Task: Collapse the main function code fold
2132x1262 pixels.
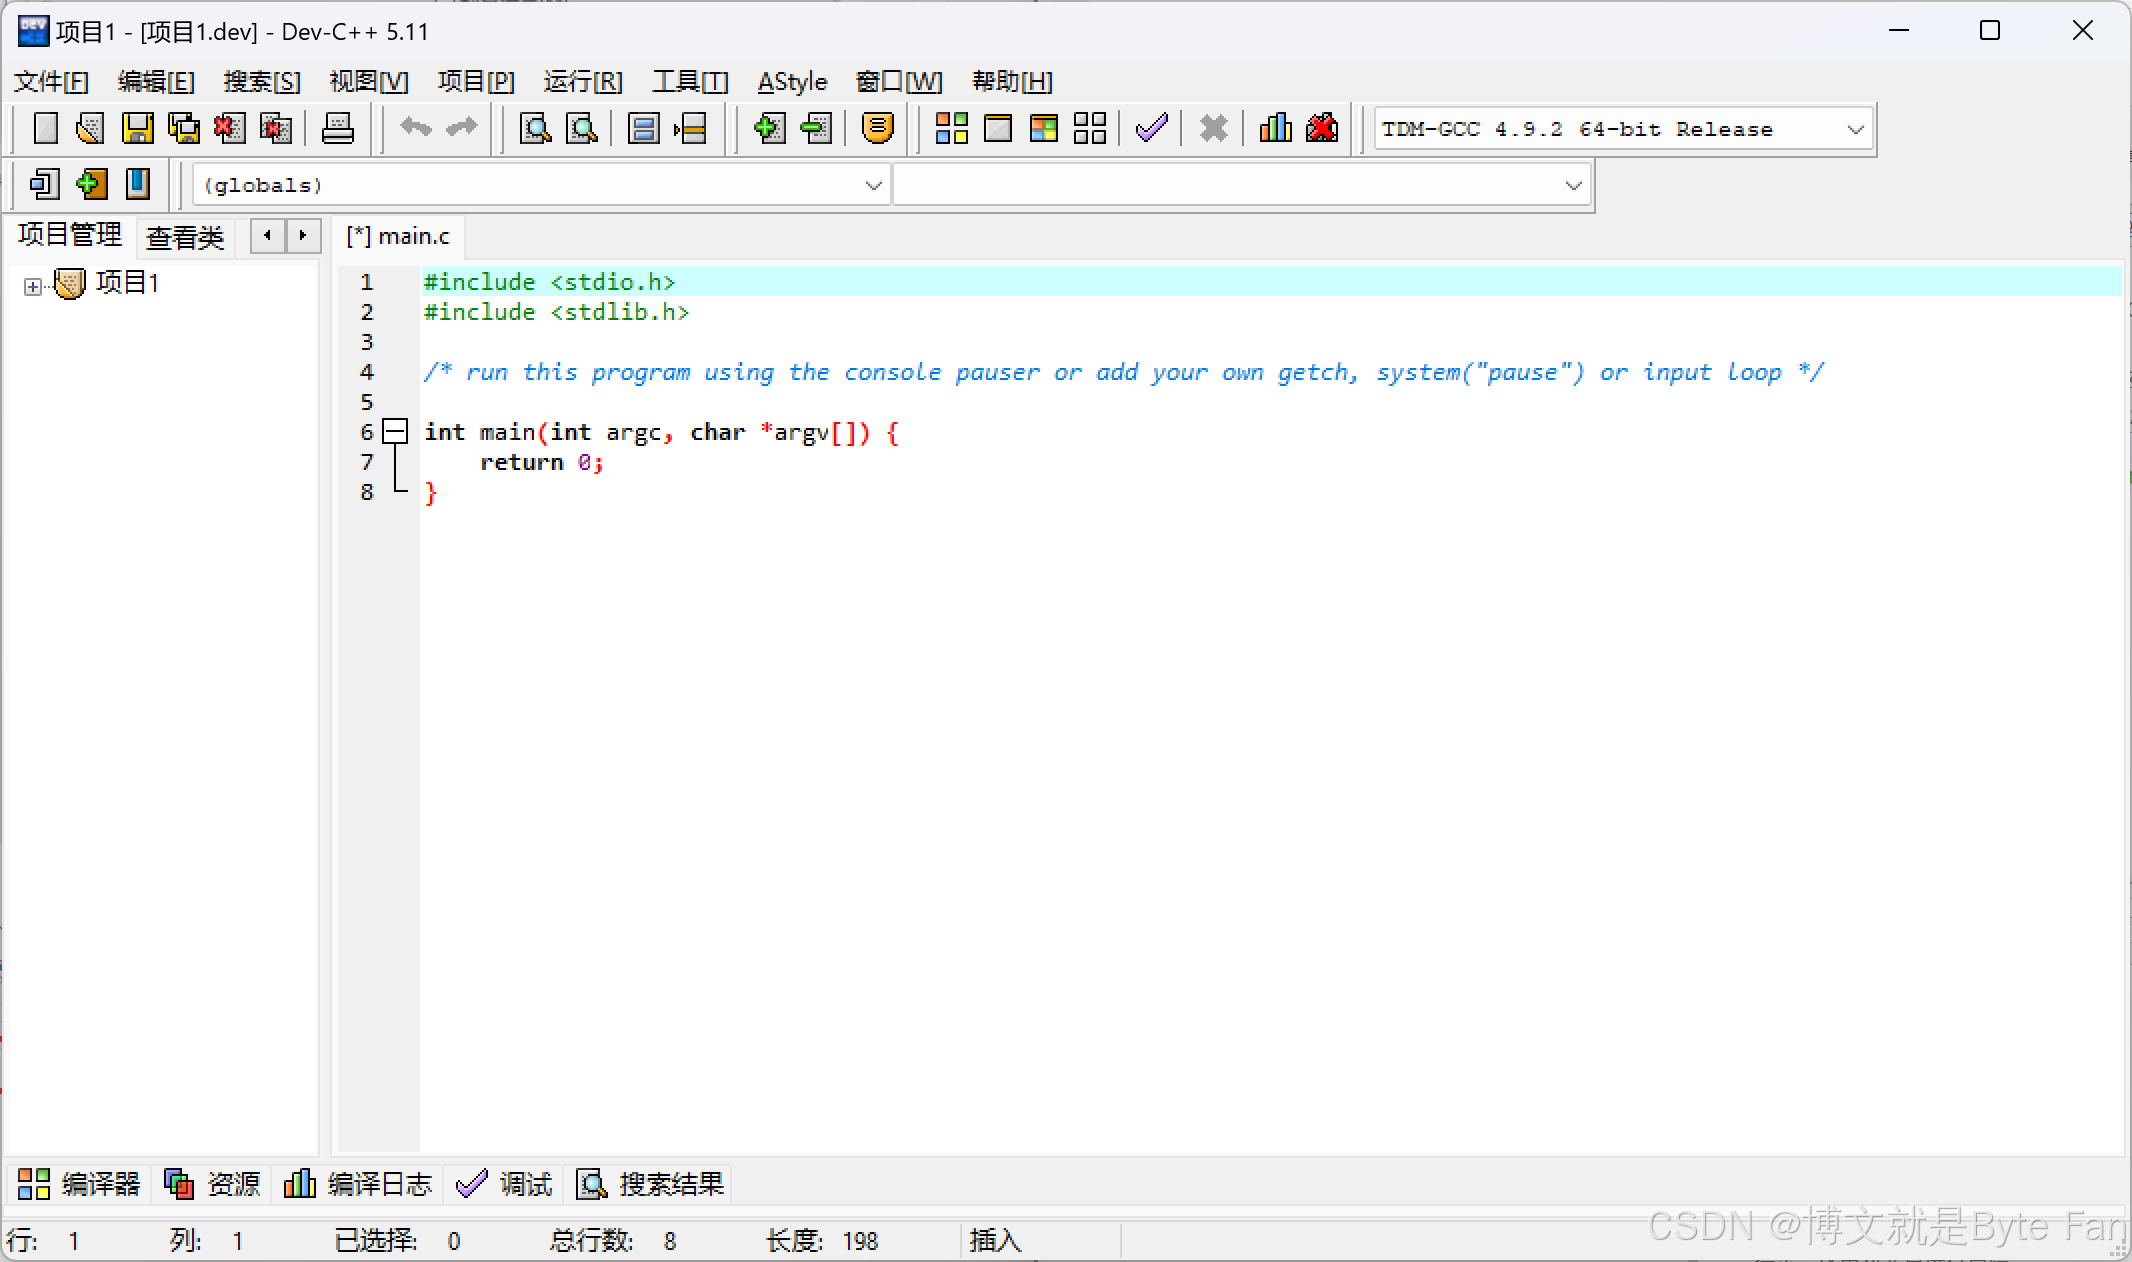Action: tap(396, 432)
